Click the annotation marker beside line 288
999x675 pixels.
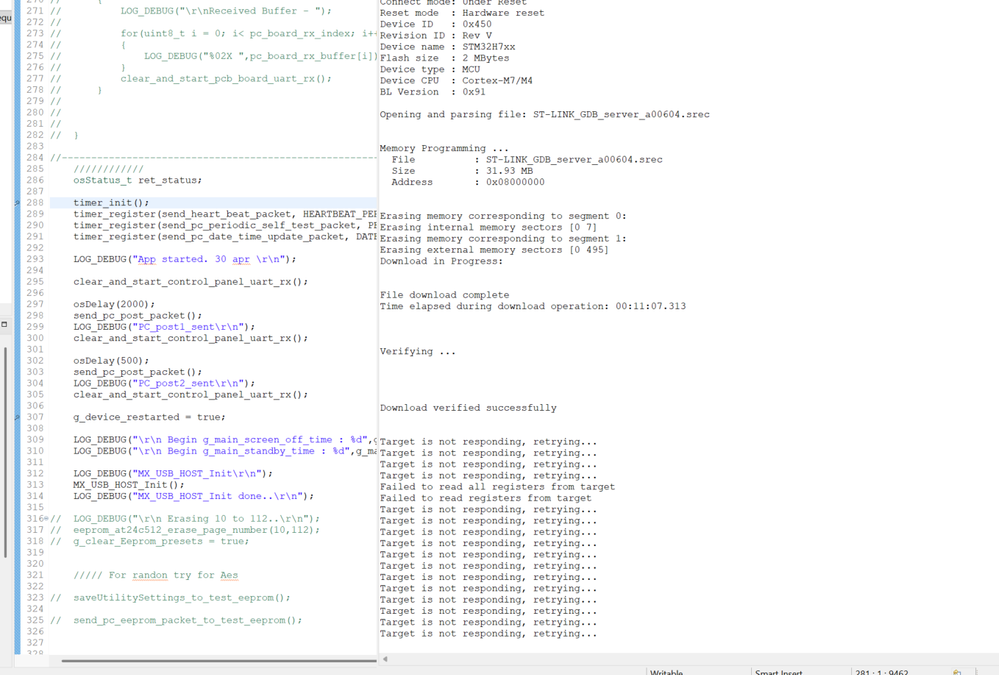(x=18, y=203)
